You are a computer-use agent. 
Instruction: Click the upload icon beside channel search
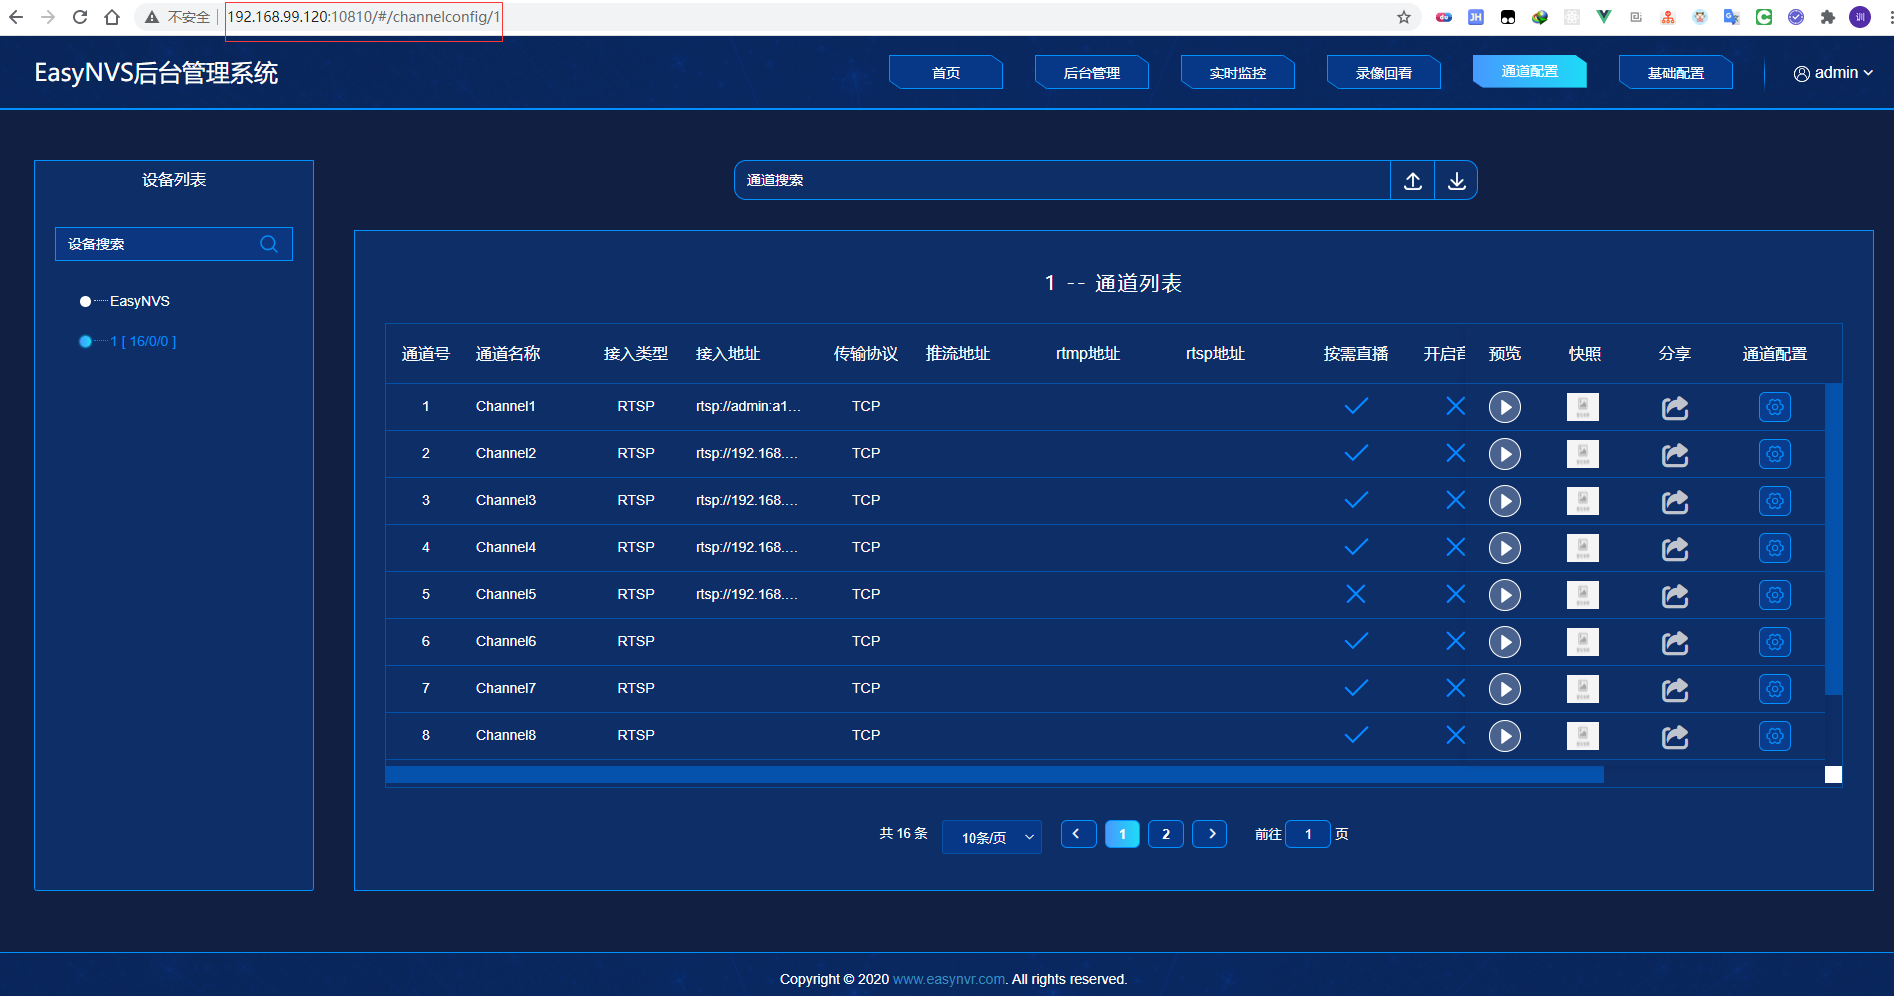click(x=1412, y=180)
